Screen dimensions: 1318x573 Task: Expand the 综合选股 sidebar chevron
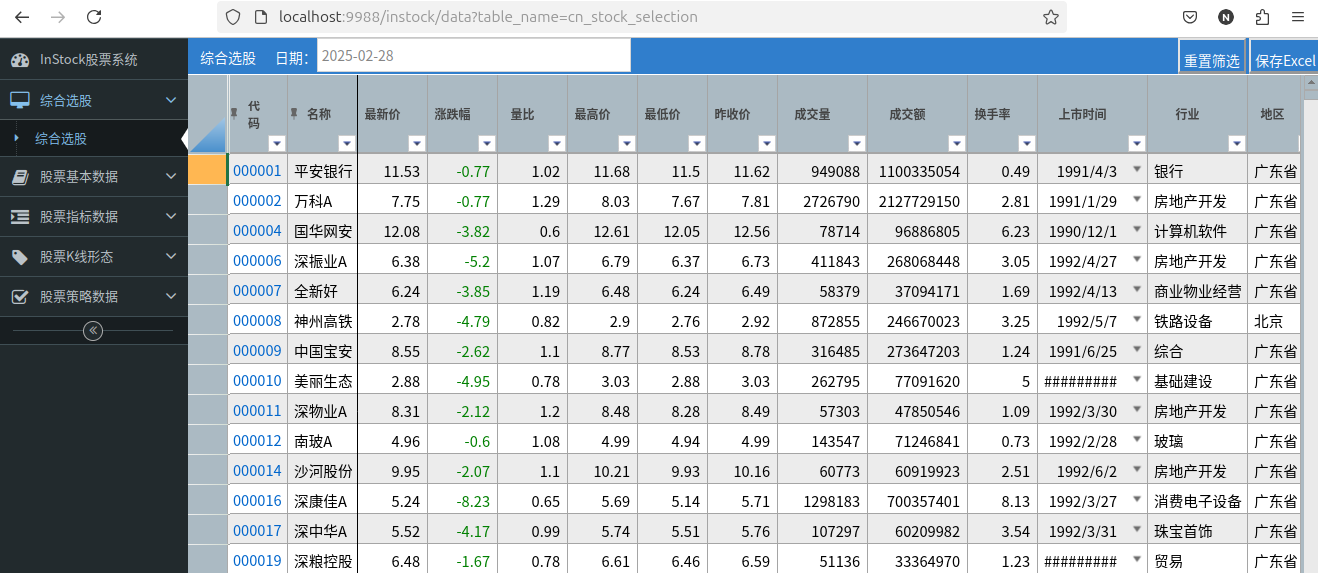coord(171,100)
